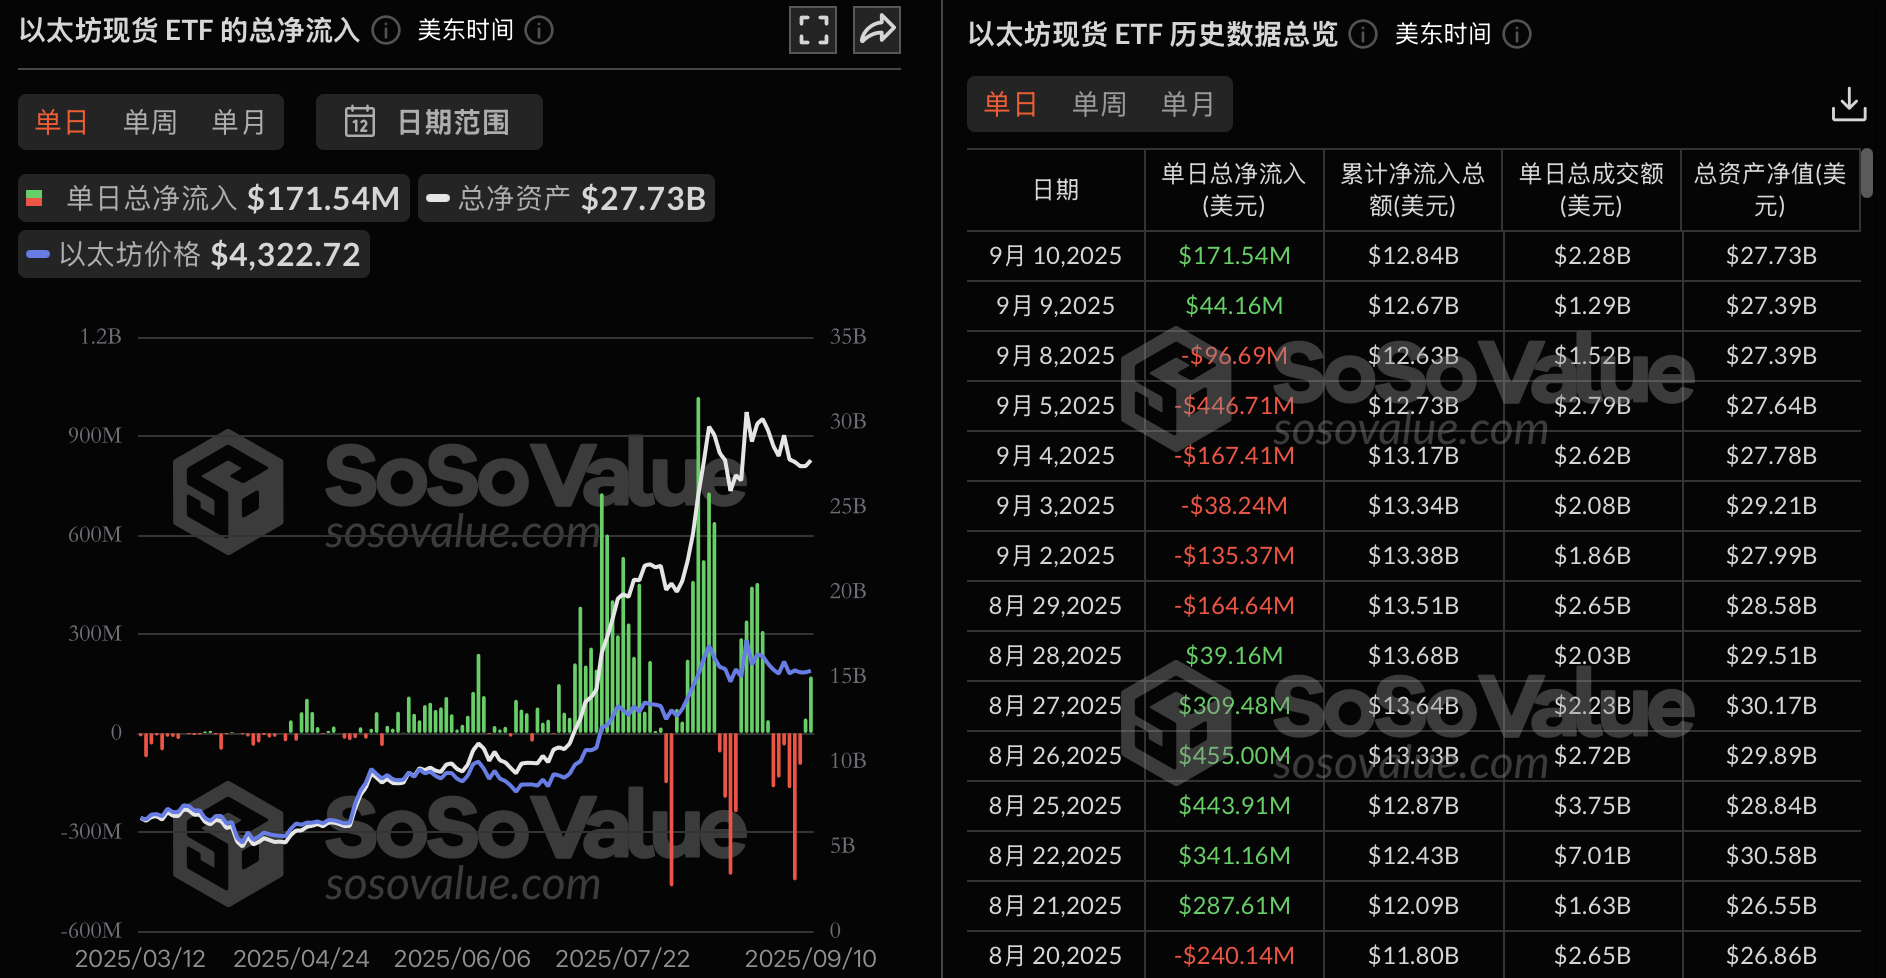Select 单日 tab in chart panel
This screenshot has width=1886, height=978.
pyautogui.click(x=62, y=122)
